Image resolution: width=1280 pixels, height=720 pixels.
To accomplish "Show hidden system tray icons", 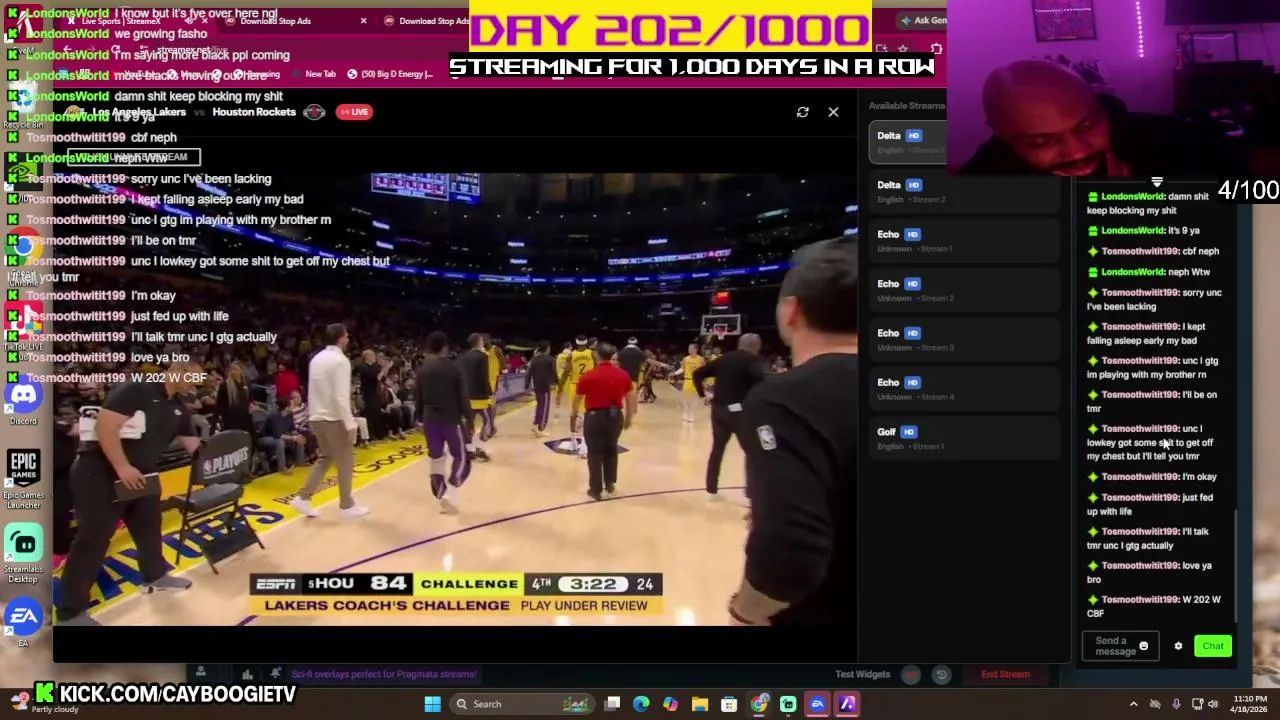I will 1133,704.
